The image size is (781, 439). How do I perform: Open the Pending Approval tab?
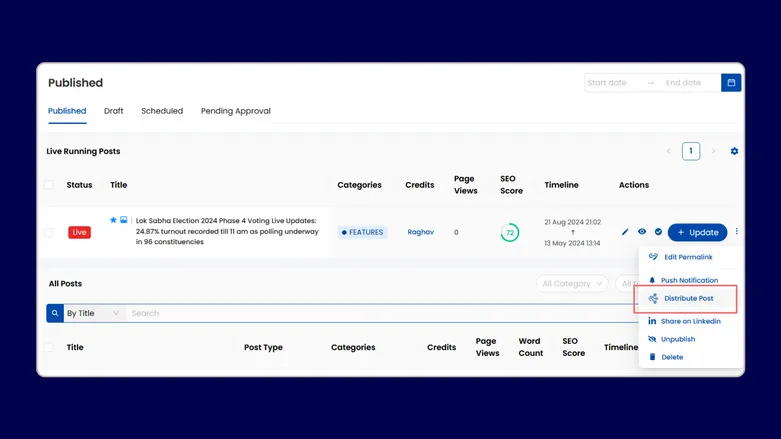[235, 111]
